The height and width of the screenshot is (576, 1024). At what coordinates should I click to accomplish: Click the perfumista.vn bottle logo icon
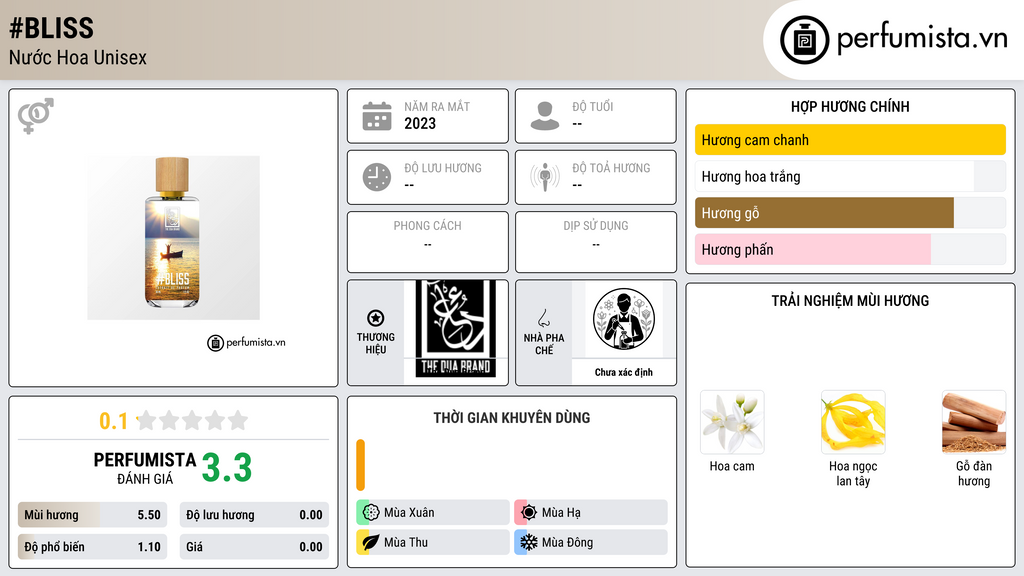point(804,40)
